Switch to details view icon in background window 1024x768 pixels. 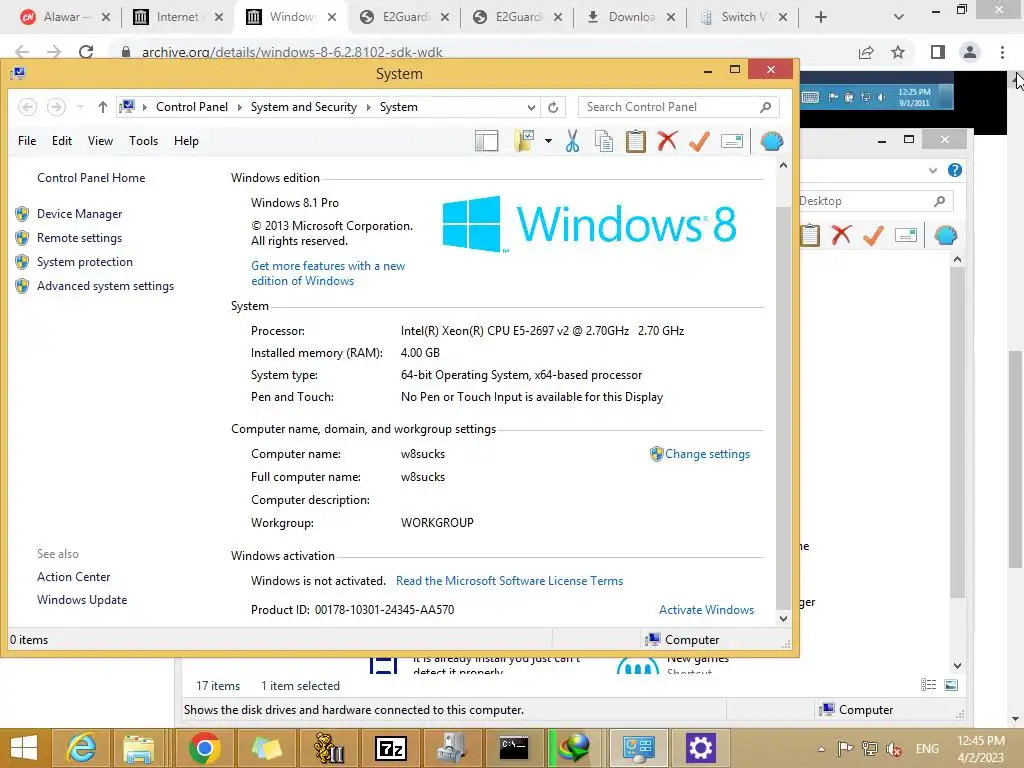pyautogui.click(x=929, y=684)
